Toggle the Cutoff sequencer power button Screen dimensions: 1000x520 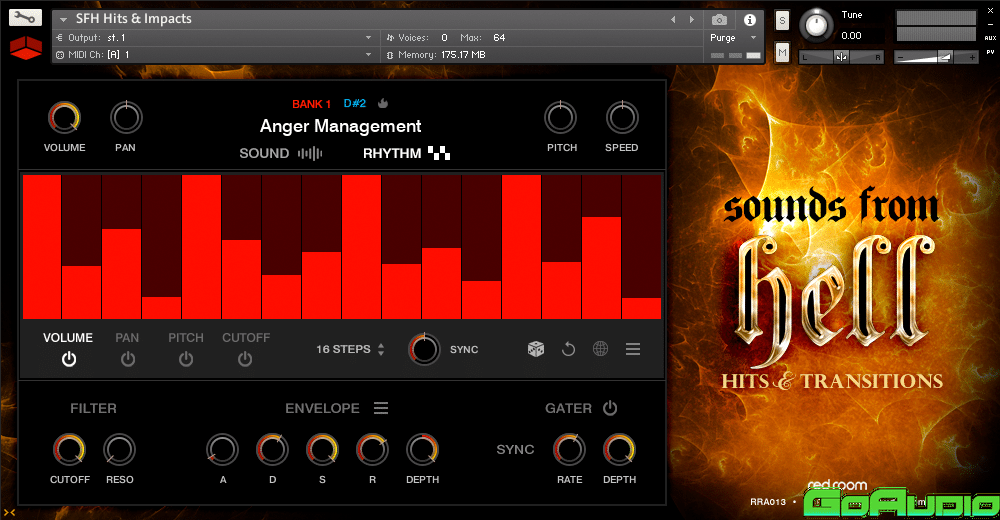click(x=245, y=359)
